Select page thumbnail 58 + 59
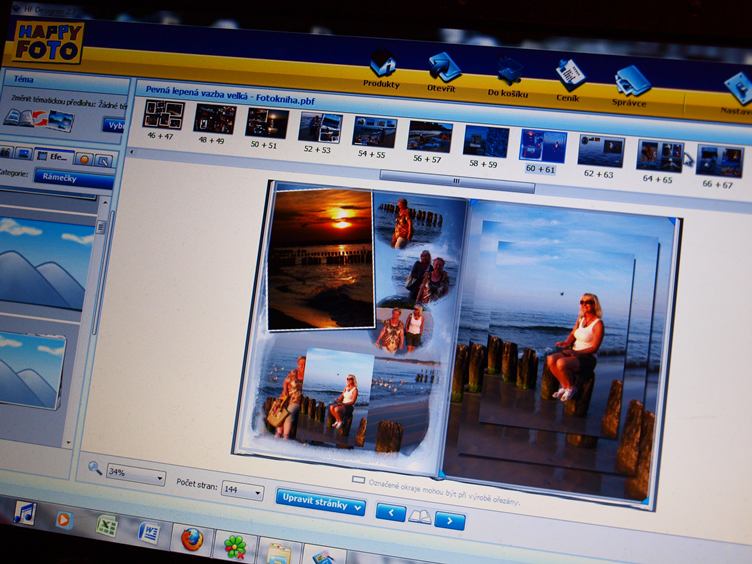The width and height of the screenshot is (752, 564). 486,141
